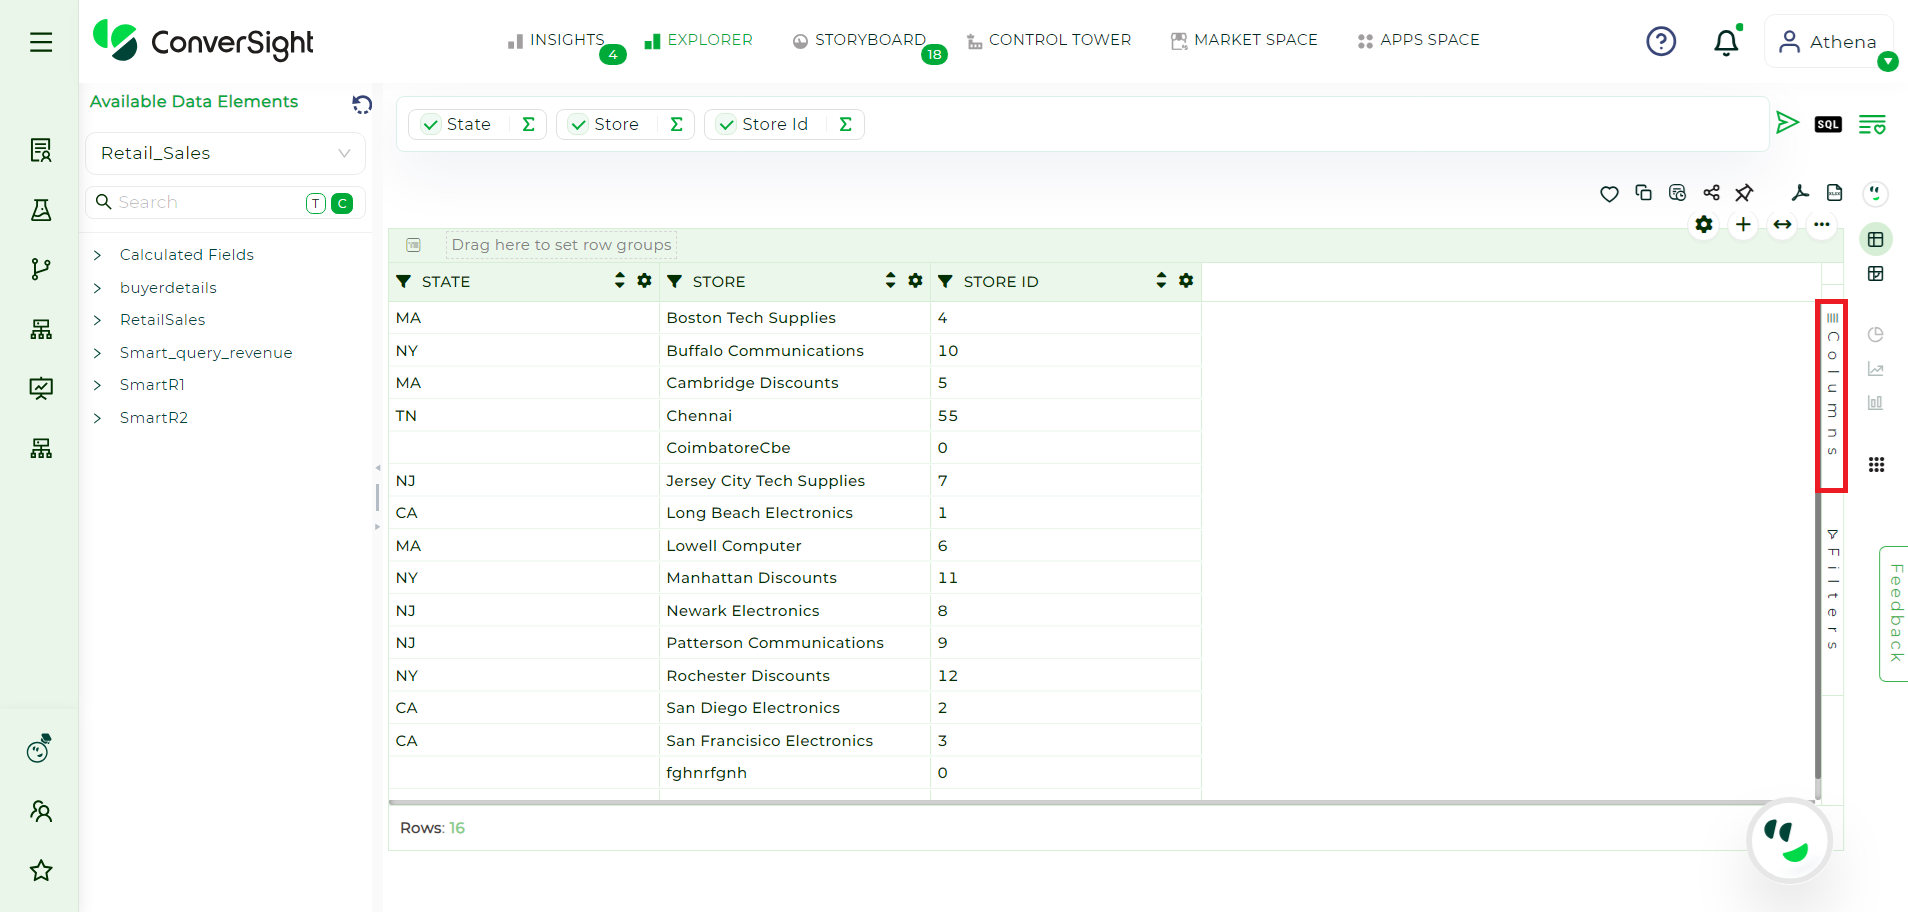Click the sidebar flask lab icon
1908x912 pixels.
[41, 210]
